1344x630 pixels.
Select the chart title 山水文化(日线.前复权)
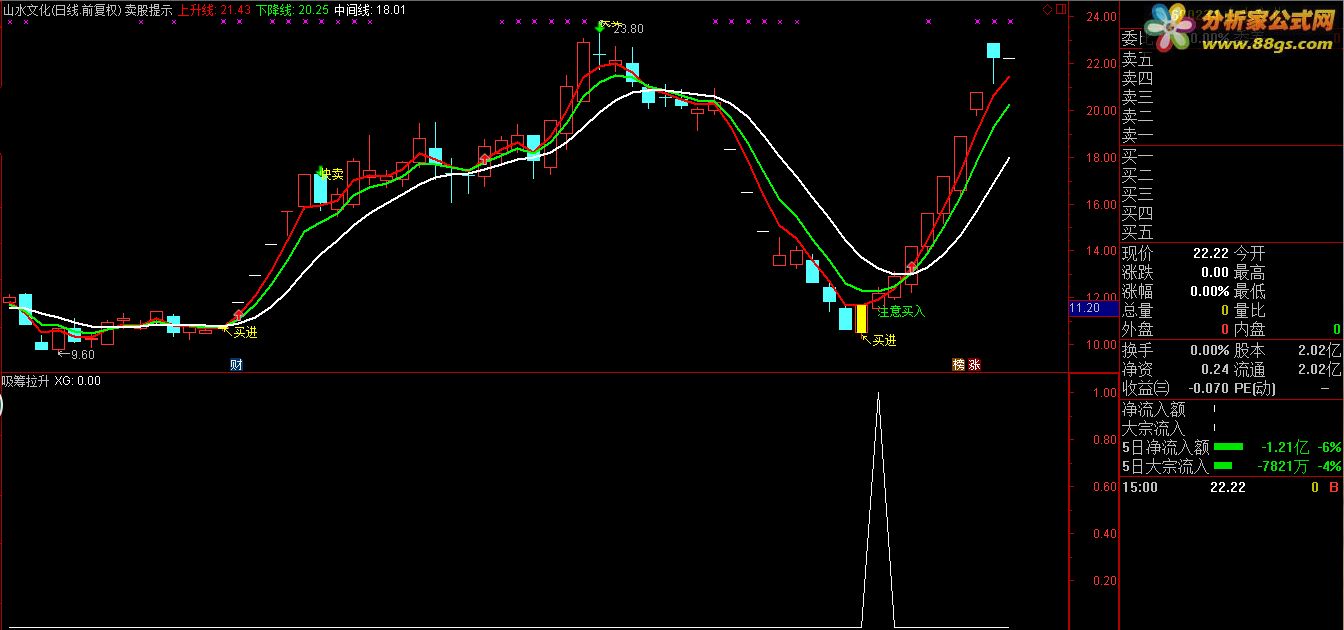(61, 9)
